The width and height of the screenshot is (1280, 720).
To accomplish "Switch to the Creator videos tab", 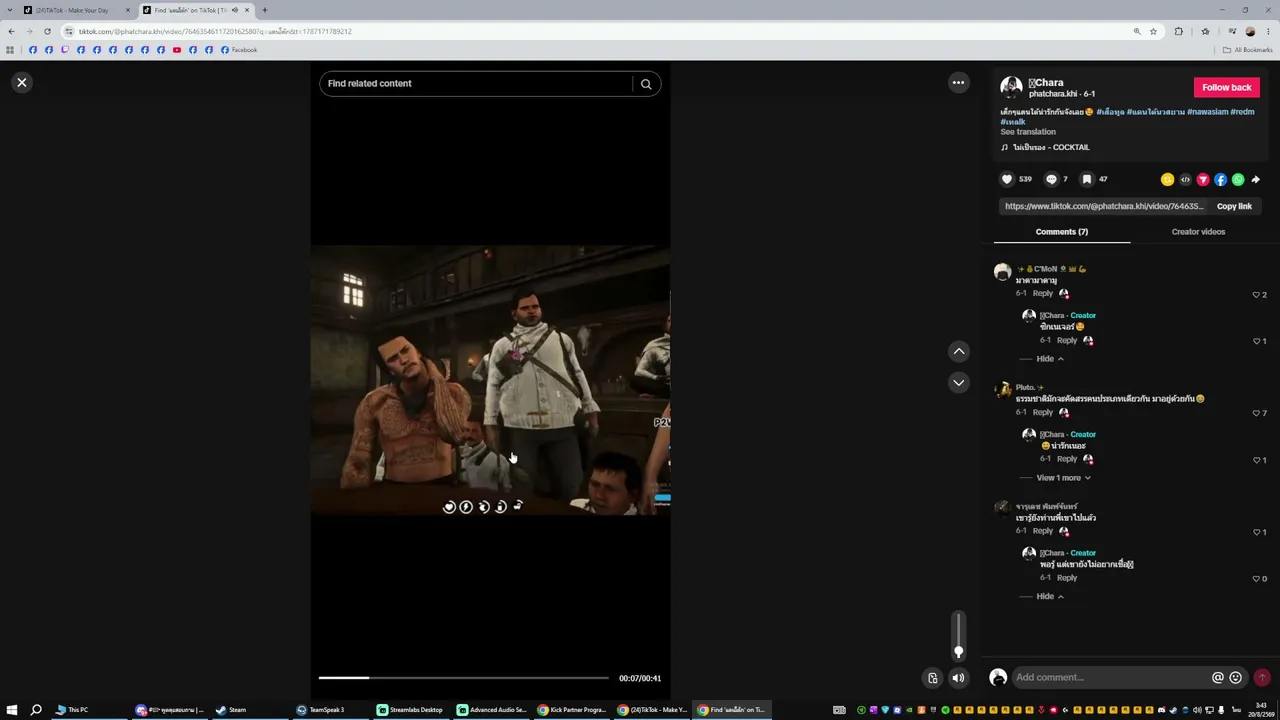I will click(1198, 232).
